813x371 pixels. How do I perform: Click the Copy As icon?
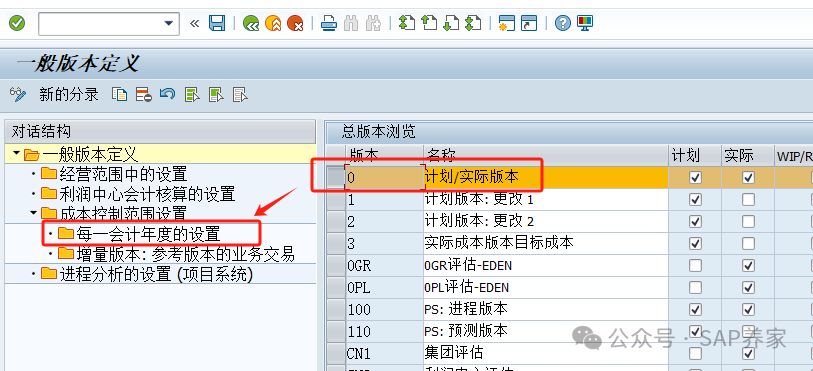(x=120, y=94)
